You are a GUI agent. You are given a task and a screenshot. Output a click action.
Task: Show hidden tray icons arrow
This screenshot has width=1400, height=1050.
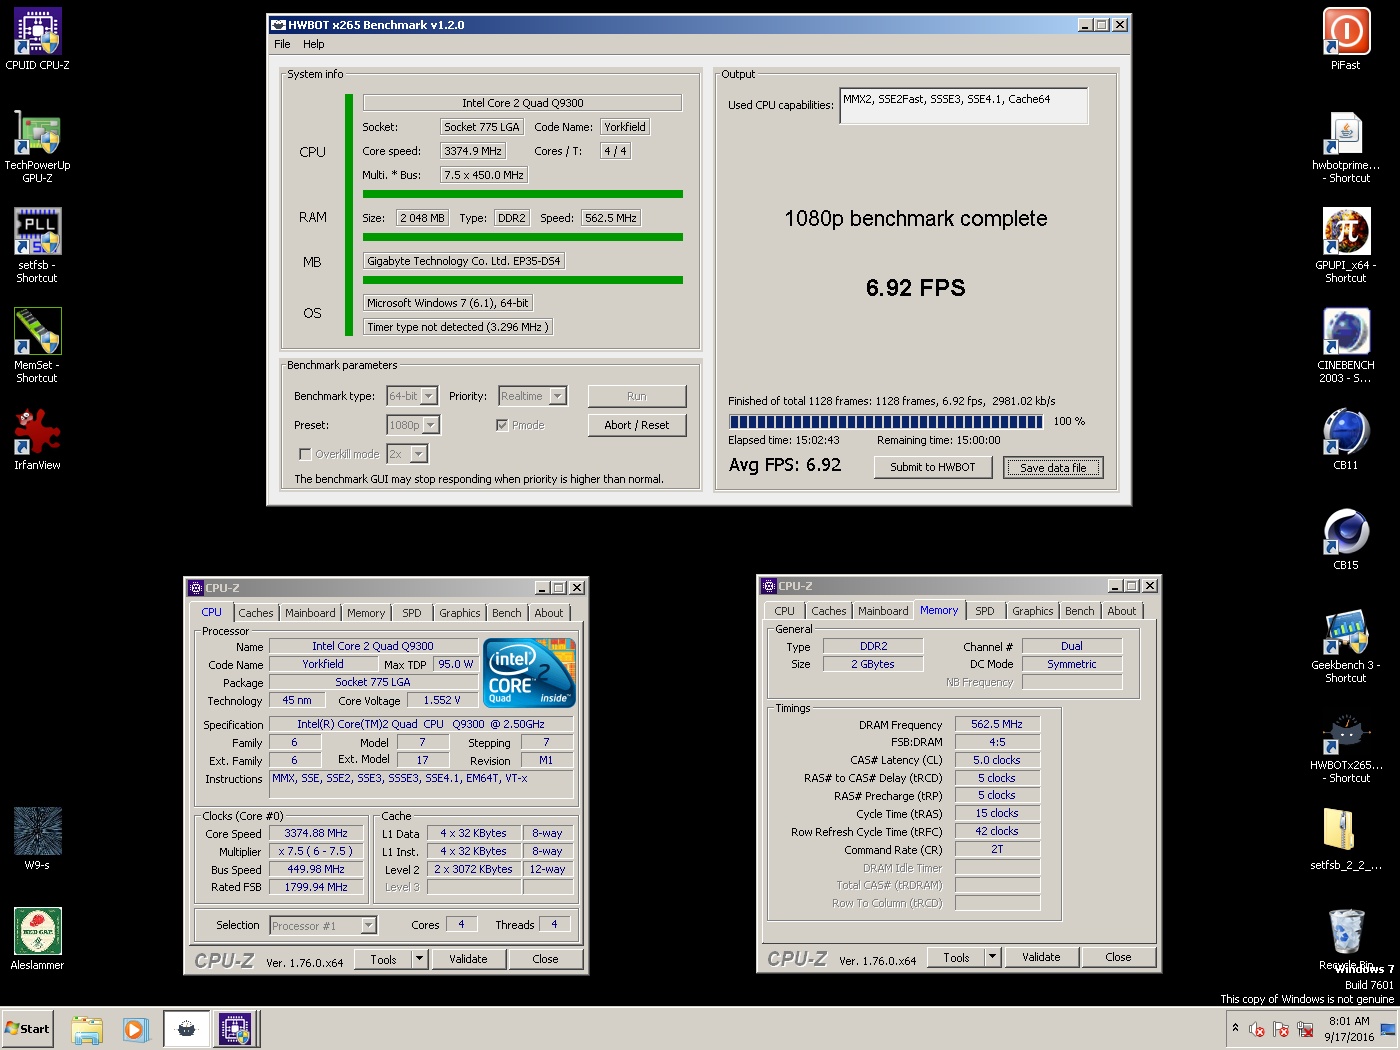click(x=1235, y=1027)
